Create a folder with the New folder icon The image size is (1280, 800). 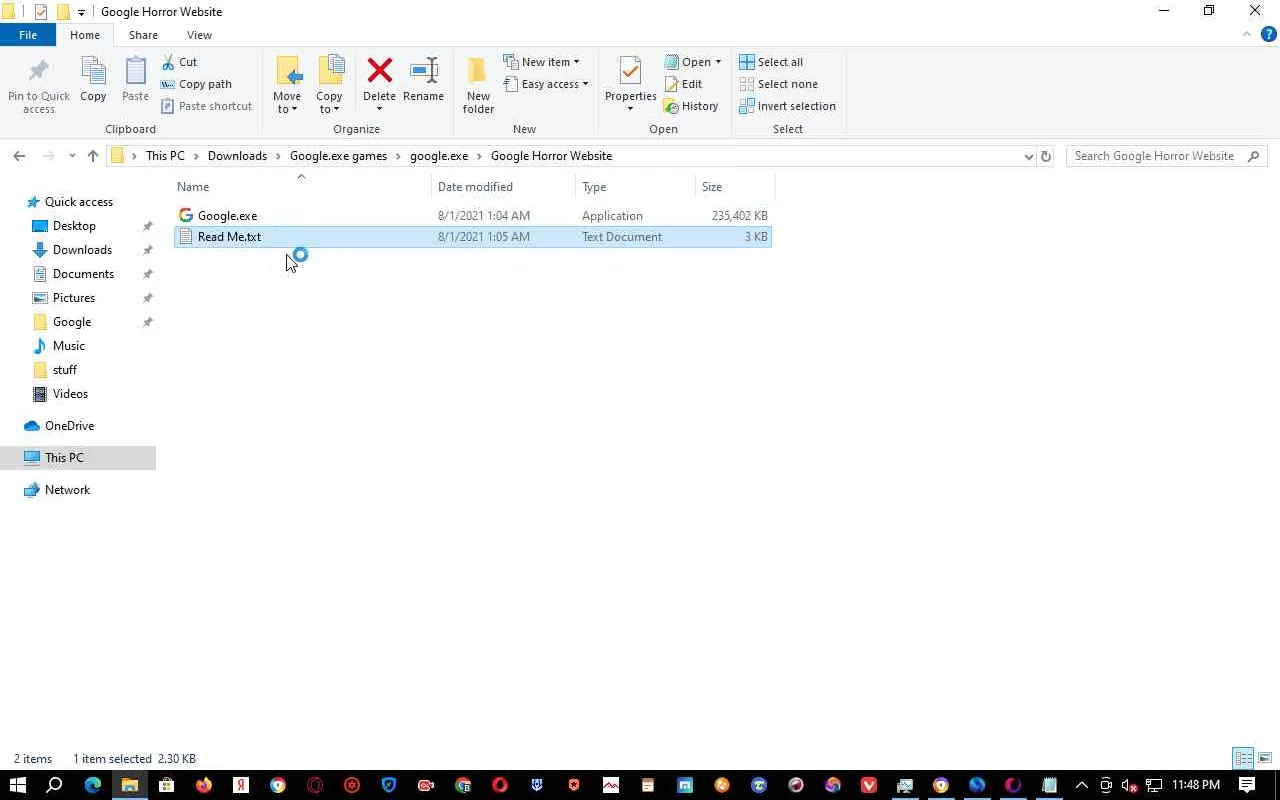tap(478, 72)
